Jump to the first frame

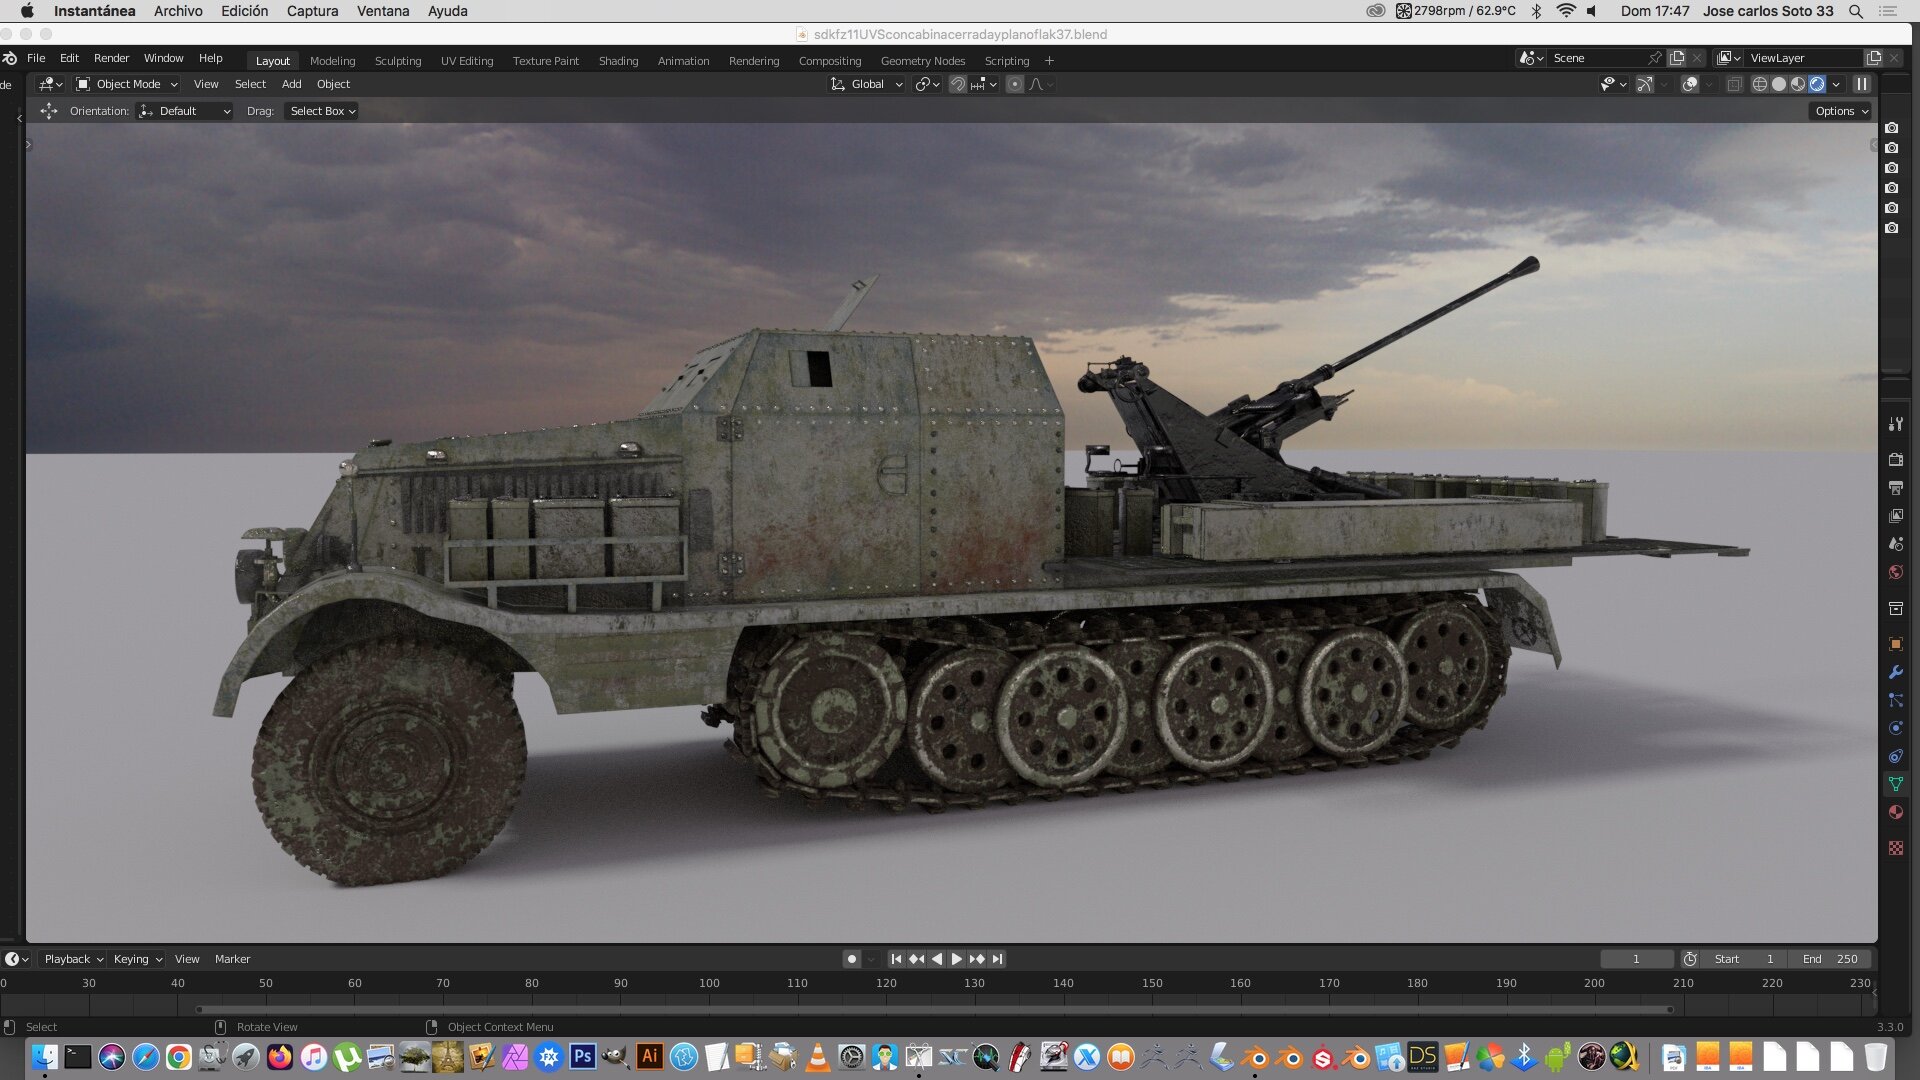896,959
